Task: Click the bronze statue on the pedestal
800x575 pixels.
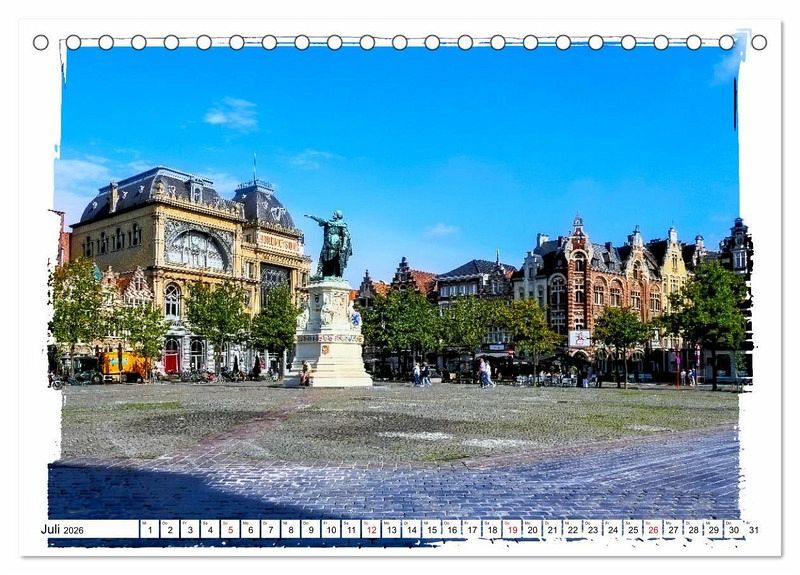Action: [333, 245]
